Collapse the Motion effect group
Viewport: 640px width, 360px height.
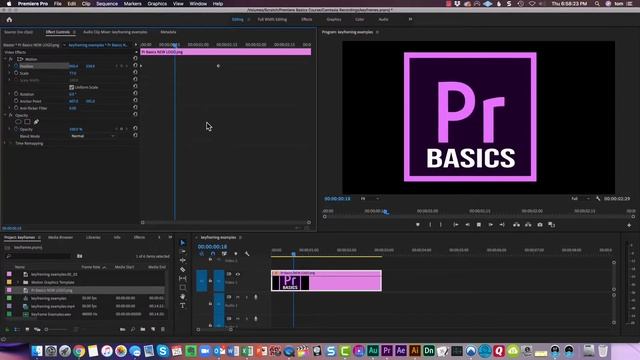[5, 59]
